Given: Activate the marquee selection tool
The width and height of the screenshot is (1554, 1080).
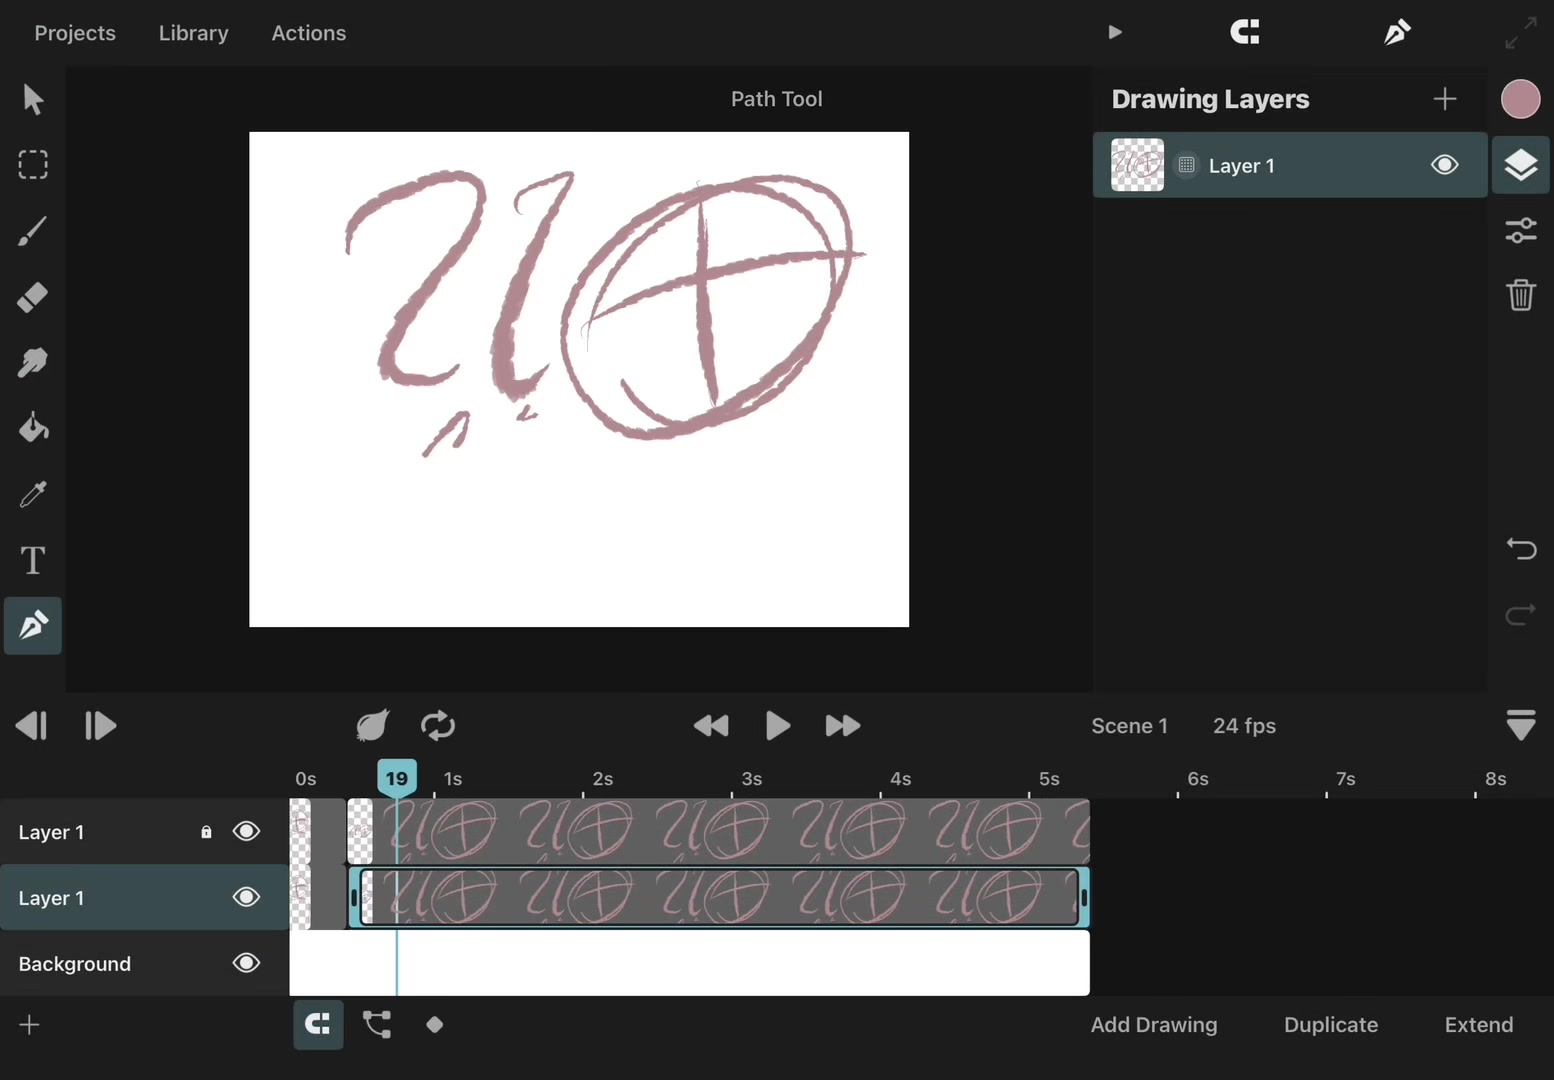Looking at the screenshot, I should 32,165.
